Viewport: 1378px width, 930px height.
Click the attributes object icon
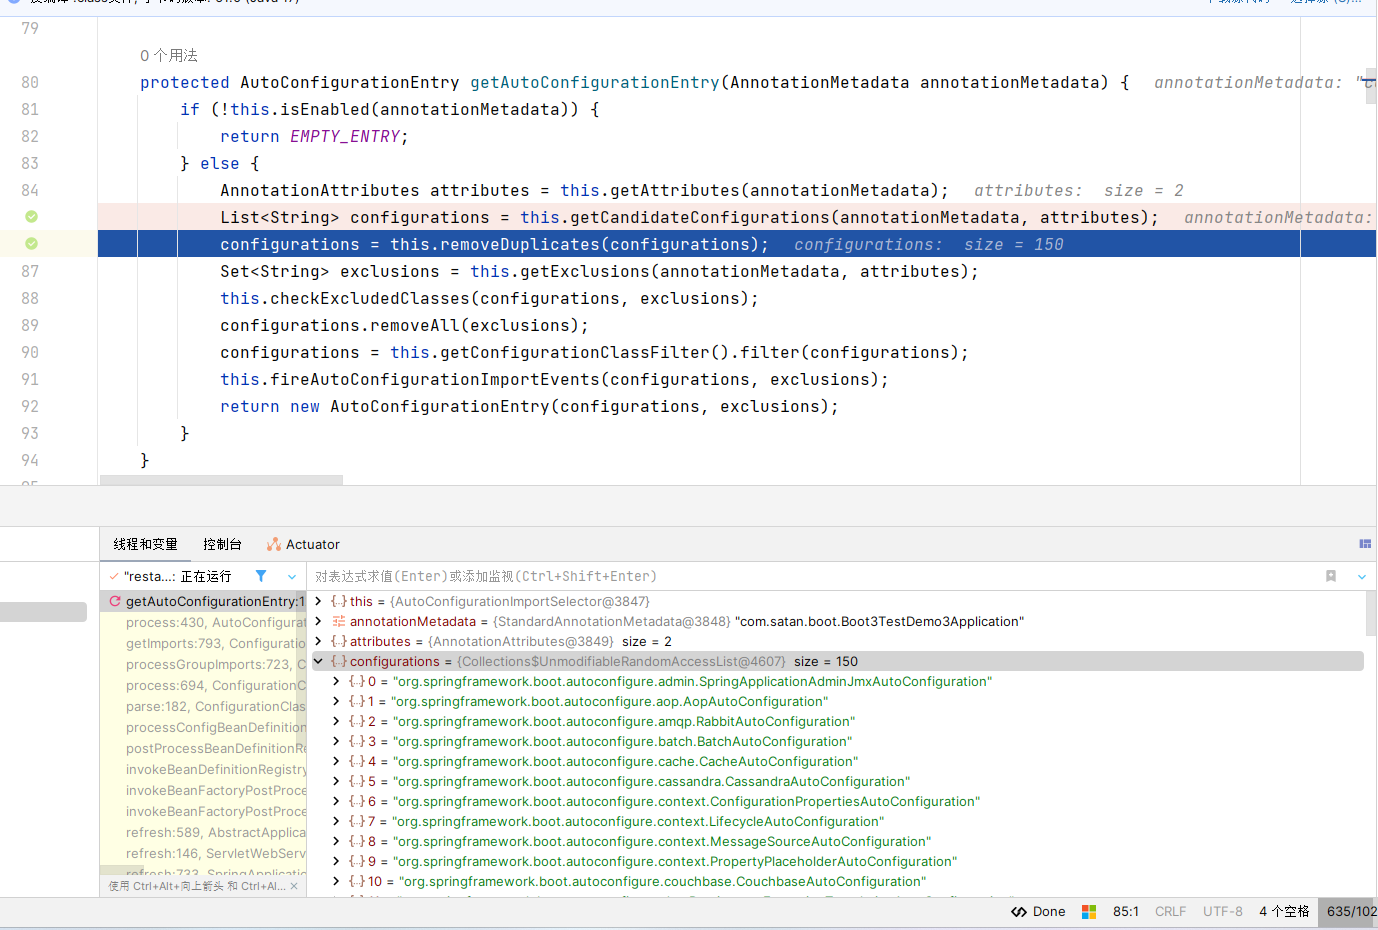coord(339,641)
